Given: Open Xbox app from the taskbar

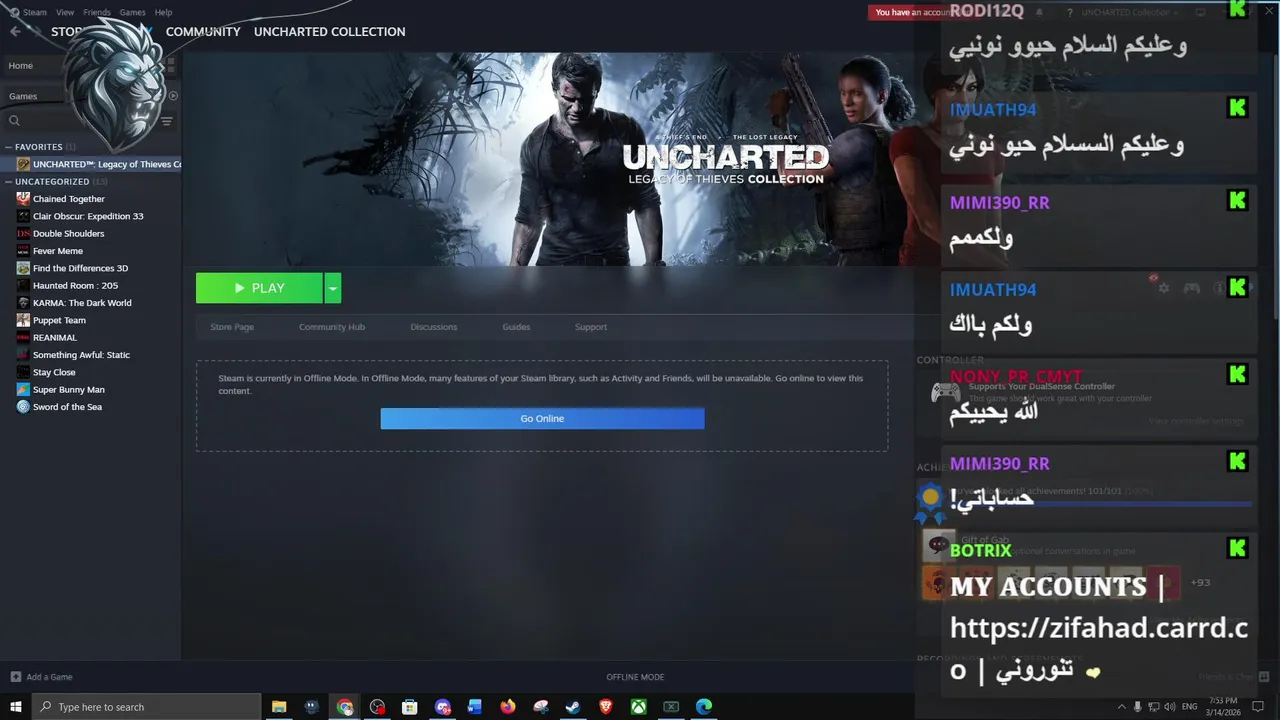Looking at the screenshot, I should coord(638,707).
